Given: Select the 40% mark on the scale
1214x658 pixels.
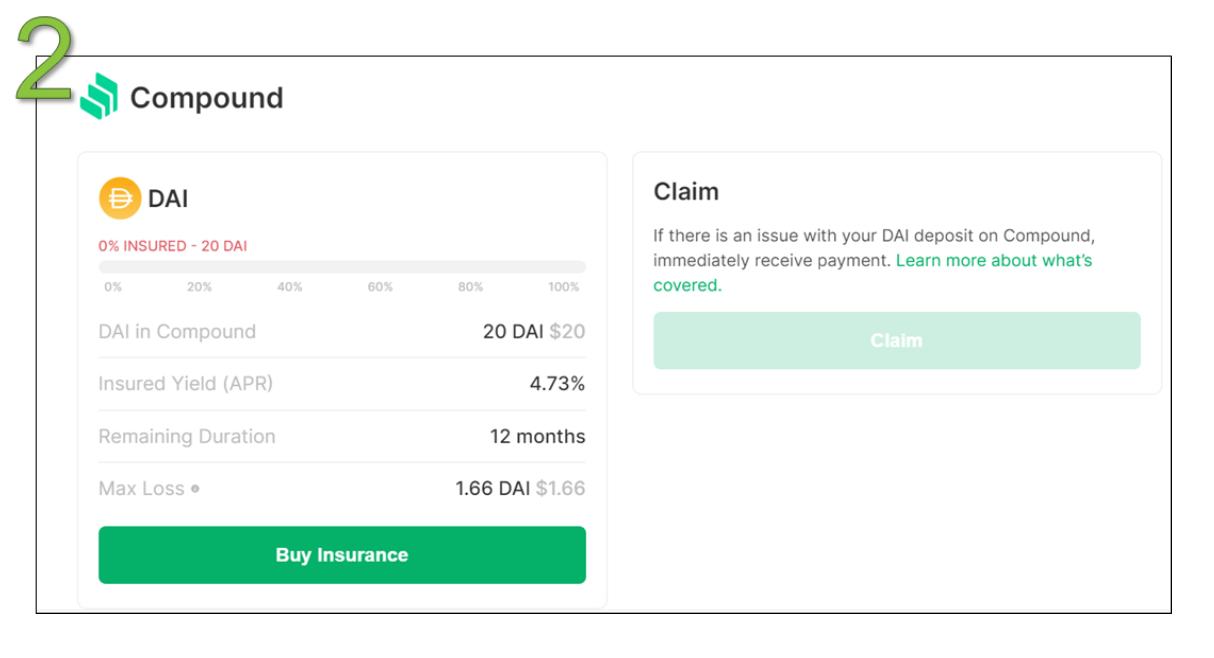Looking at the screenshot, I should (289, 287).
